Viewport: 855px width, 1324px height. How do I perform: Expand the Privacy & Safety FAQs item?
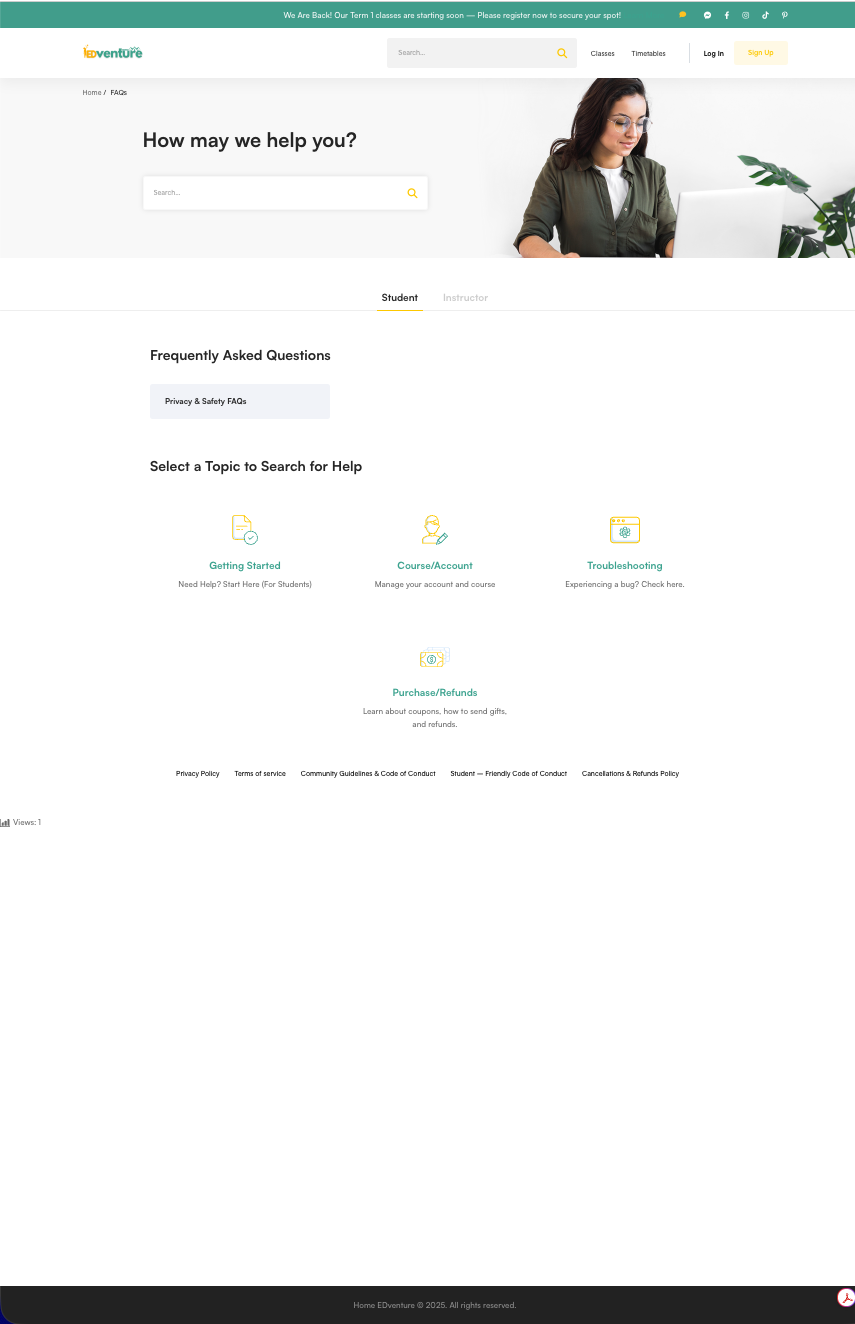(239, 401)
